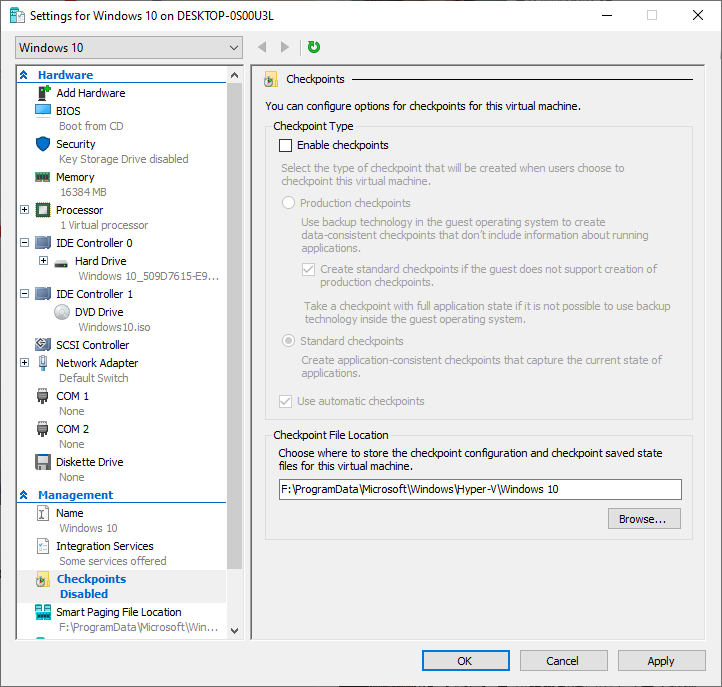Collapse the Management section

pos(24,495)
